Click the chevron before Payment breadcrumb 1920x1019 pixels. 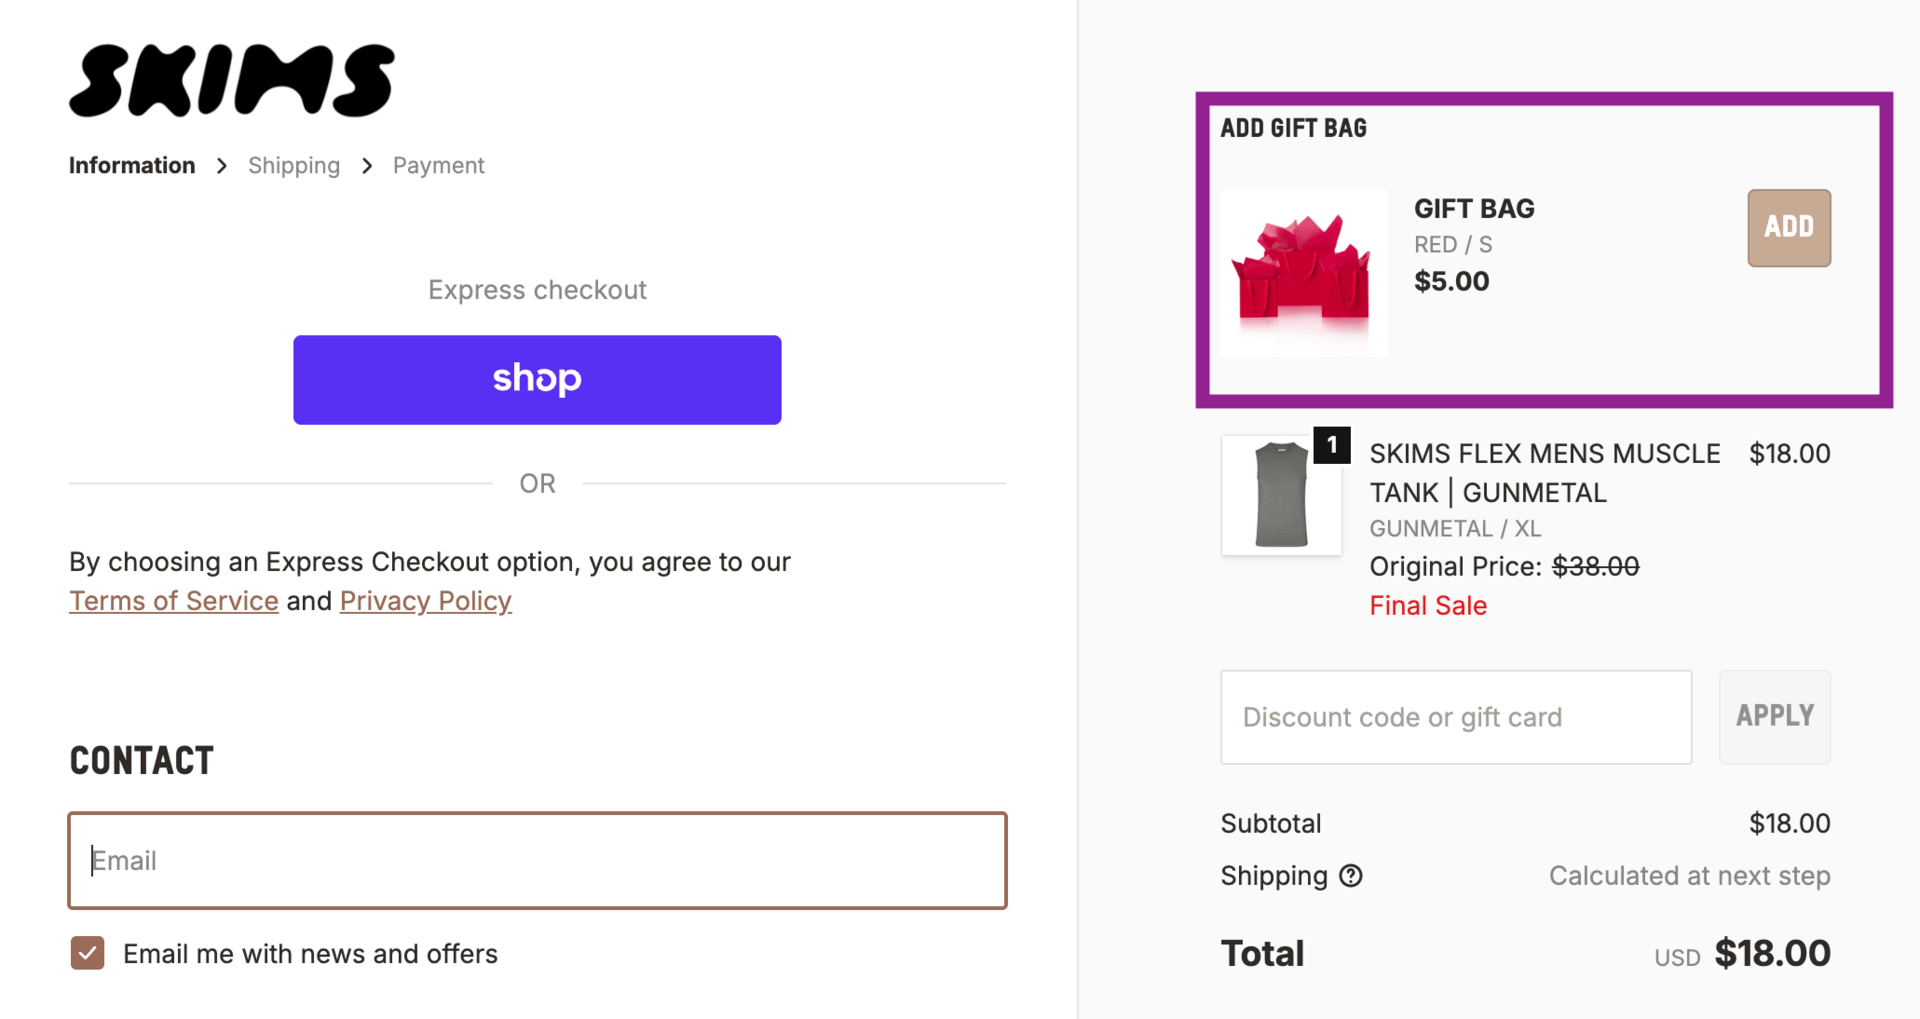pos(367,166)
